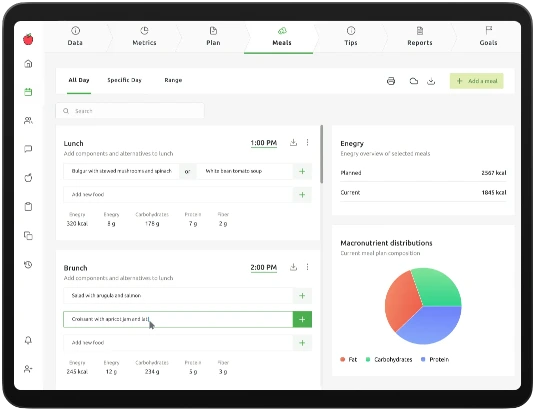Click the Planned 2567 kcal value

(494, 173)
